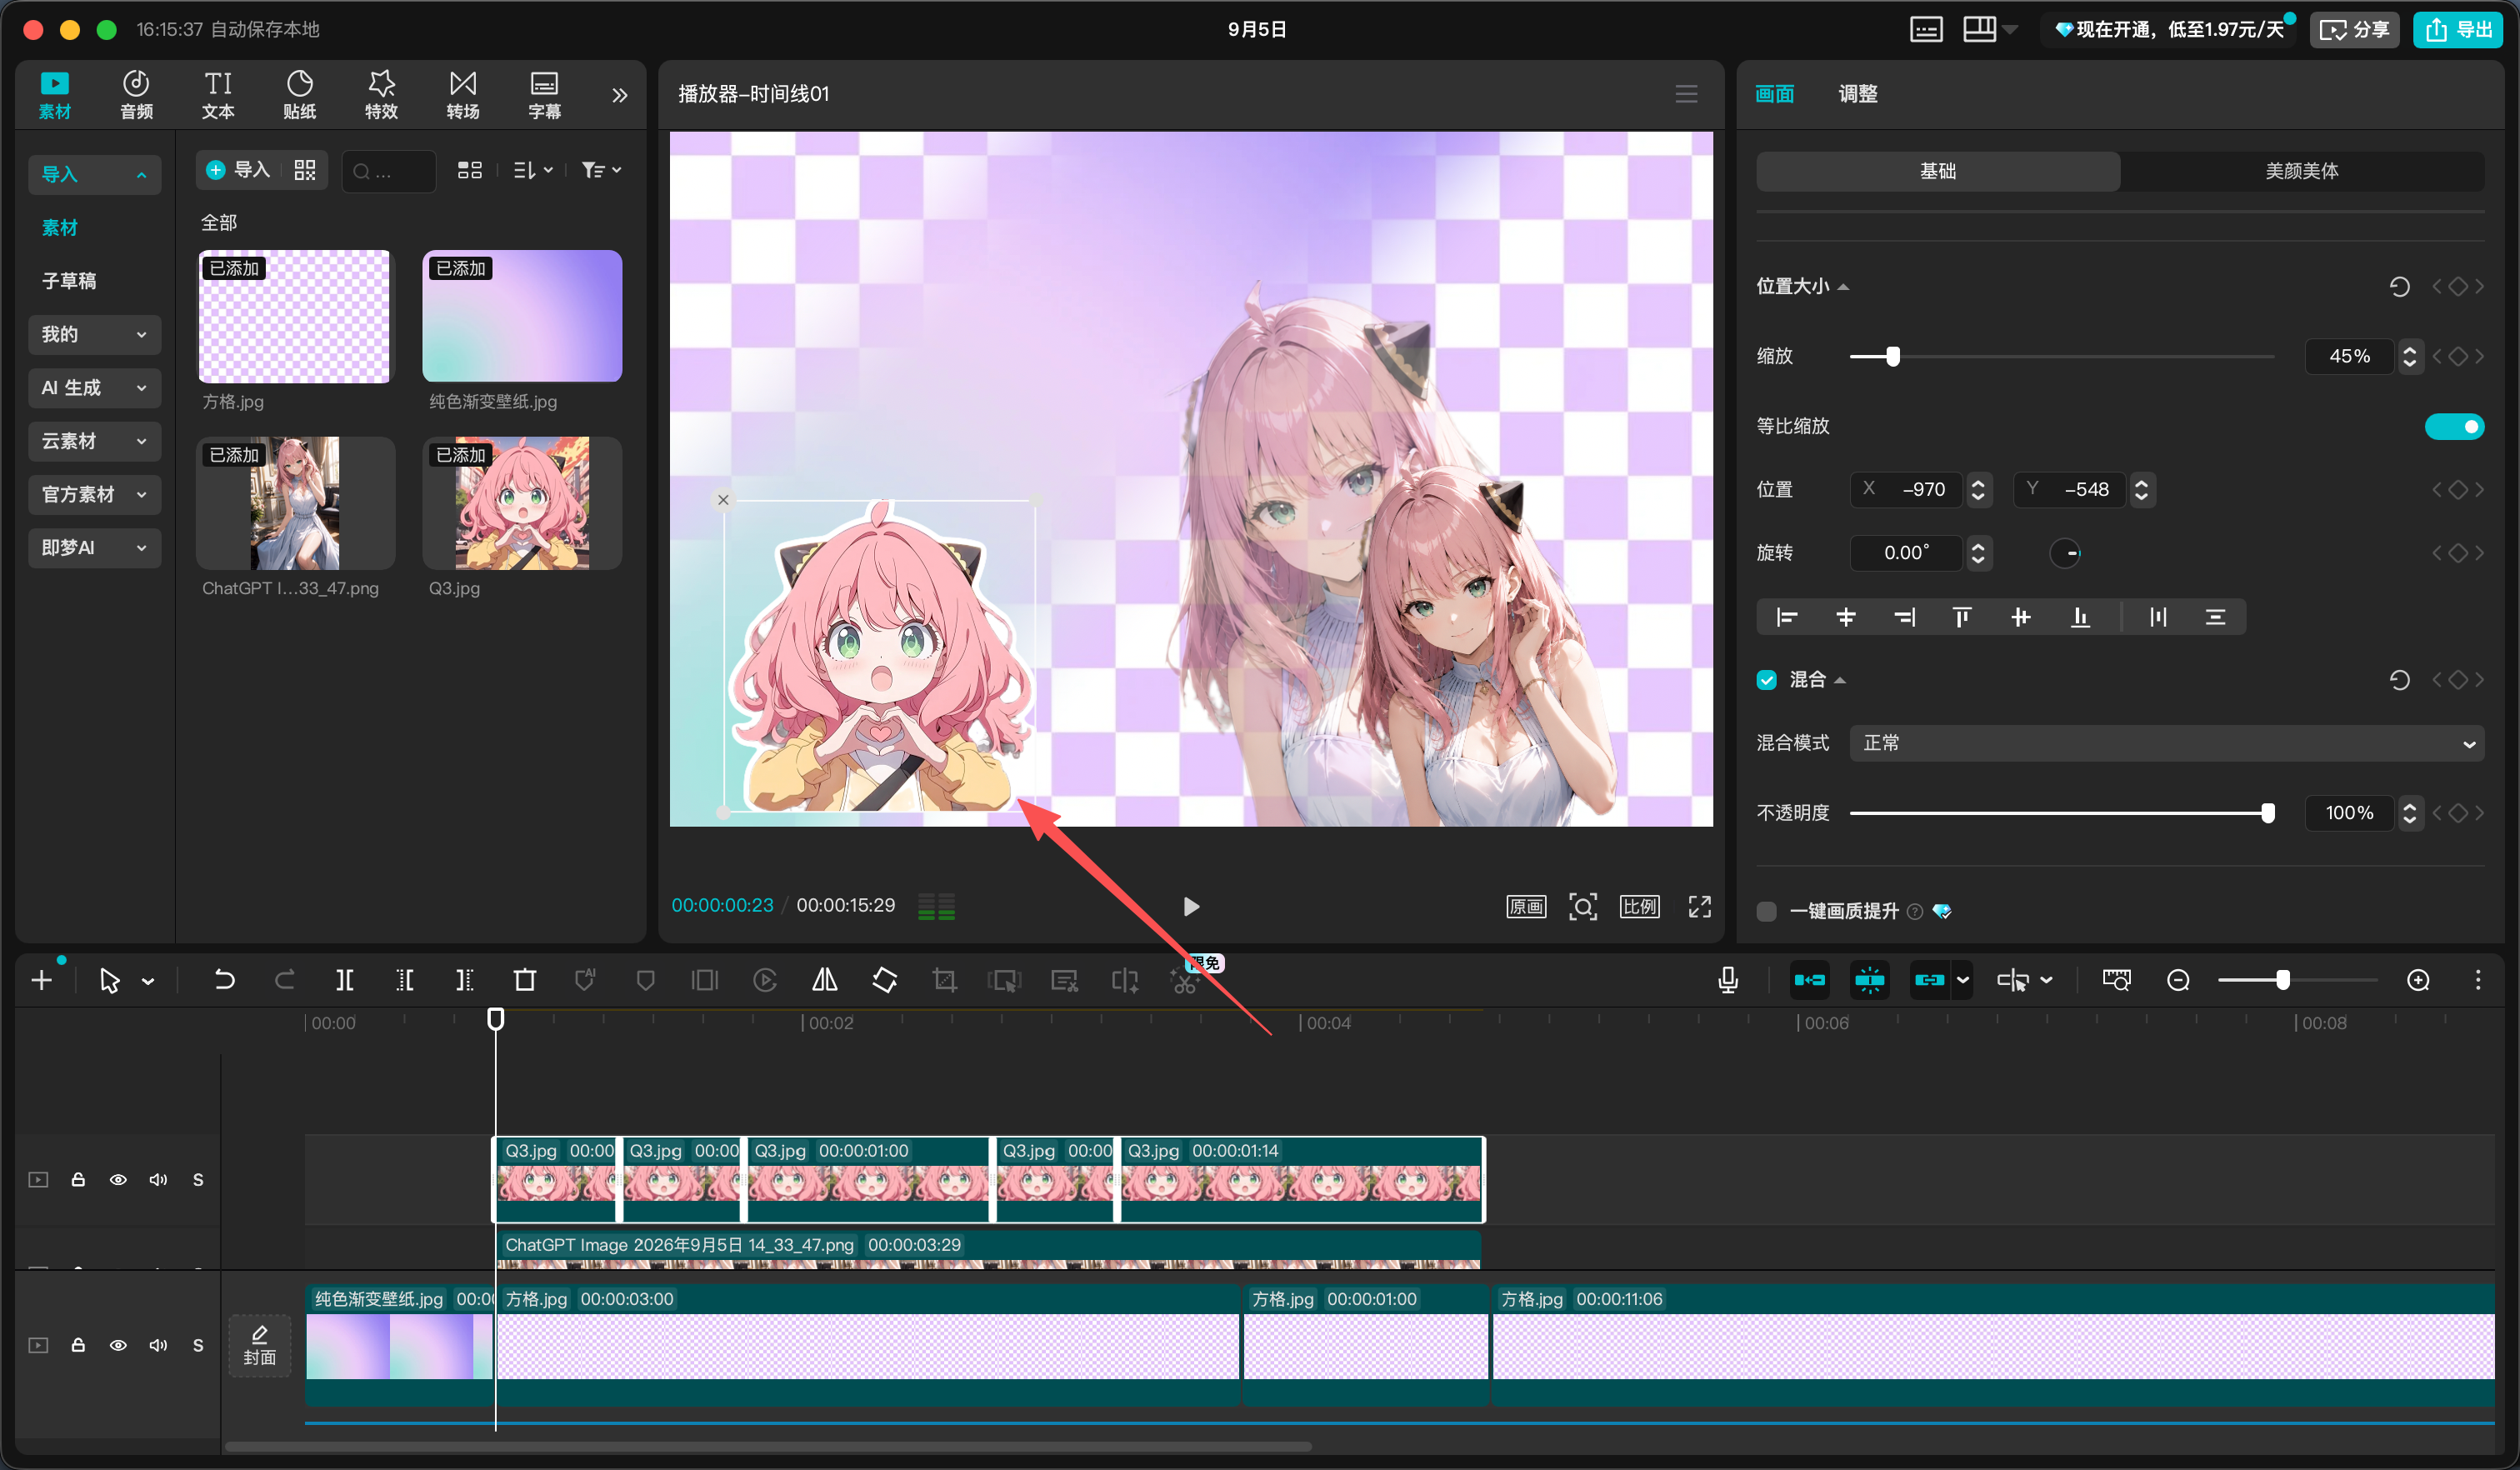
Task: Mute the Q3.jpg overlay track audio
Action: [158, 1180]
